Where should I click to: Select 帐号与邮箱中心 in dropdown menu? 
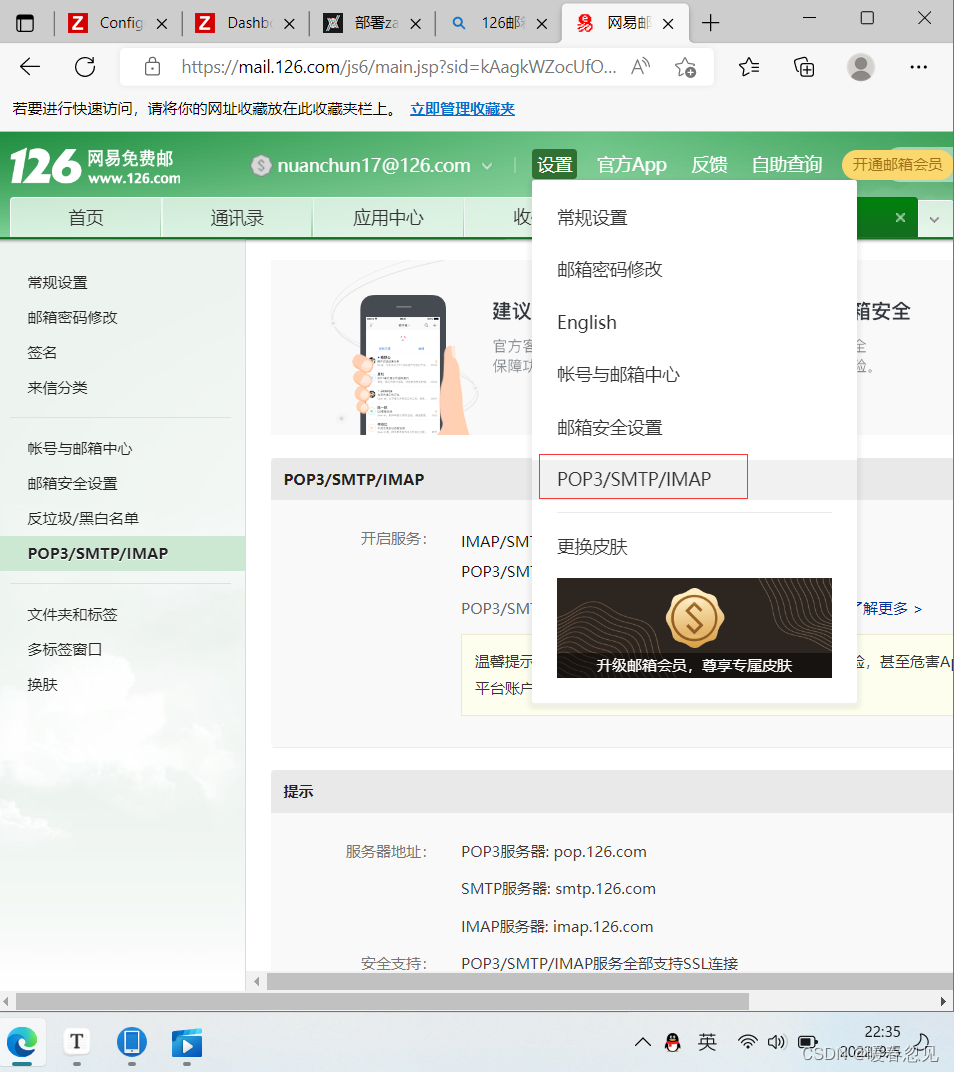click(618, 375)
